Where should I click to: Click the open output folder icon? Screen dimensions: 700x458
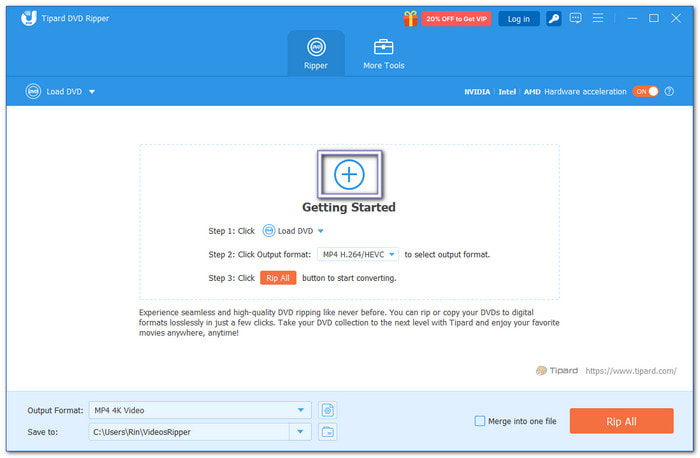click(x=328, y=432)
